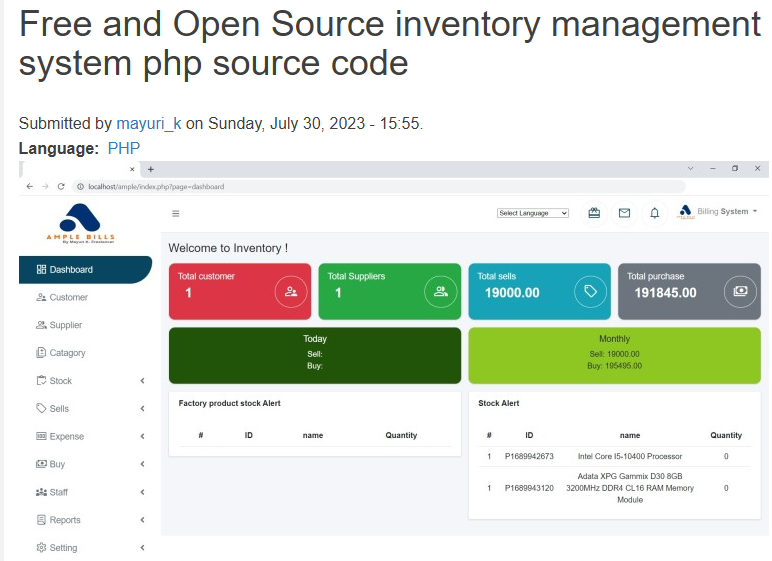Open the Billing System user dropdown
Screen dimensions: 772x561
click(718, 212)
